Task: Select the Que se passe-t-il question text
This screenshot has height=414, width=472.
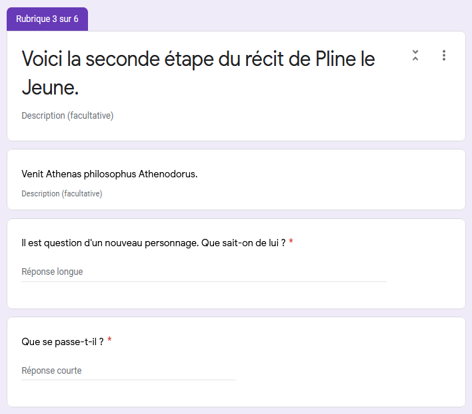Action: (x=63, y=342)
